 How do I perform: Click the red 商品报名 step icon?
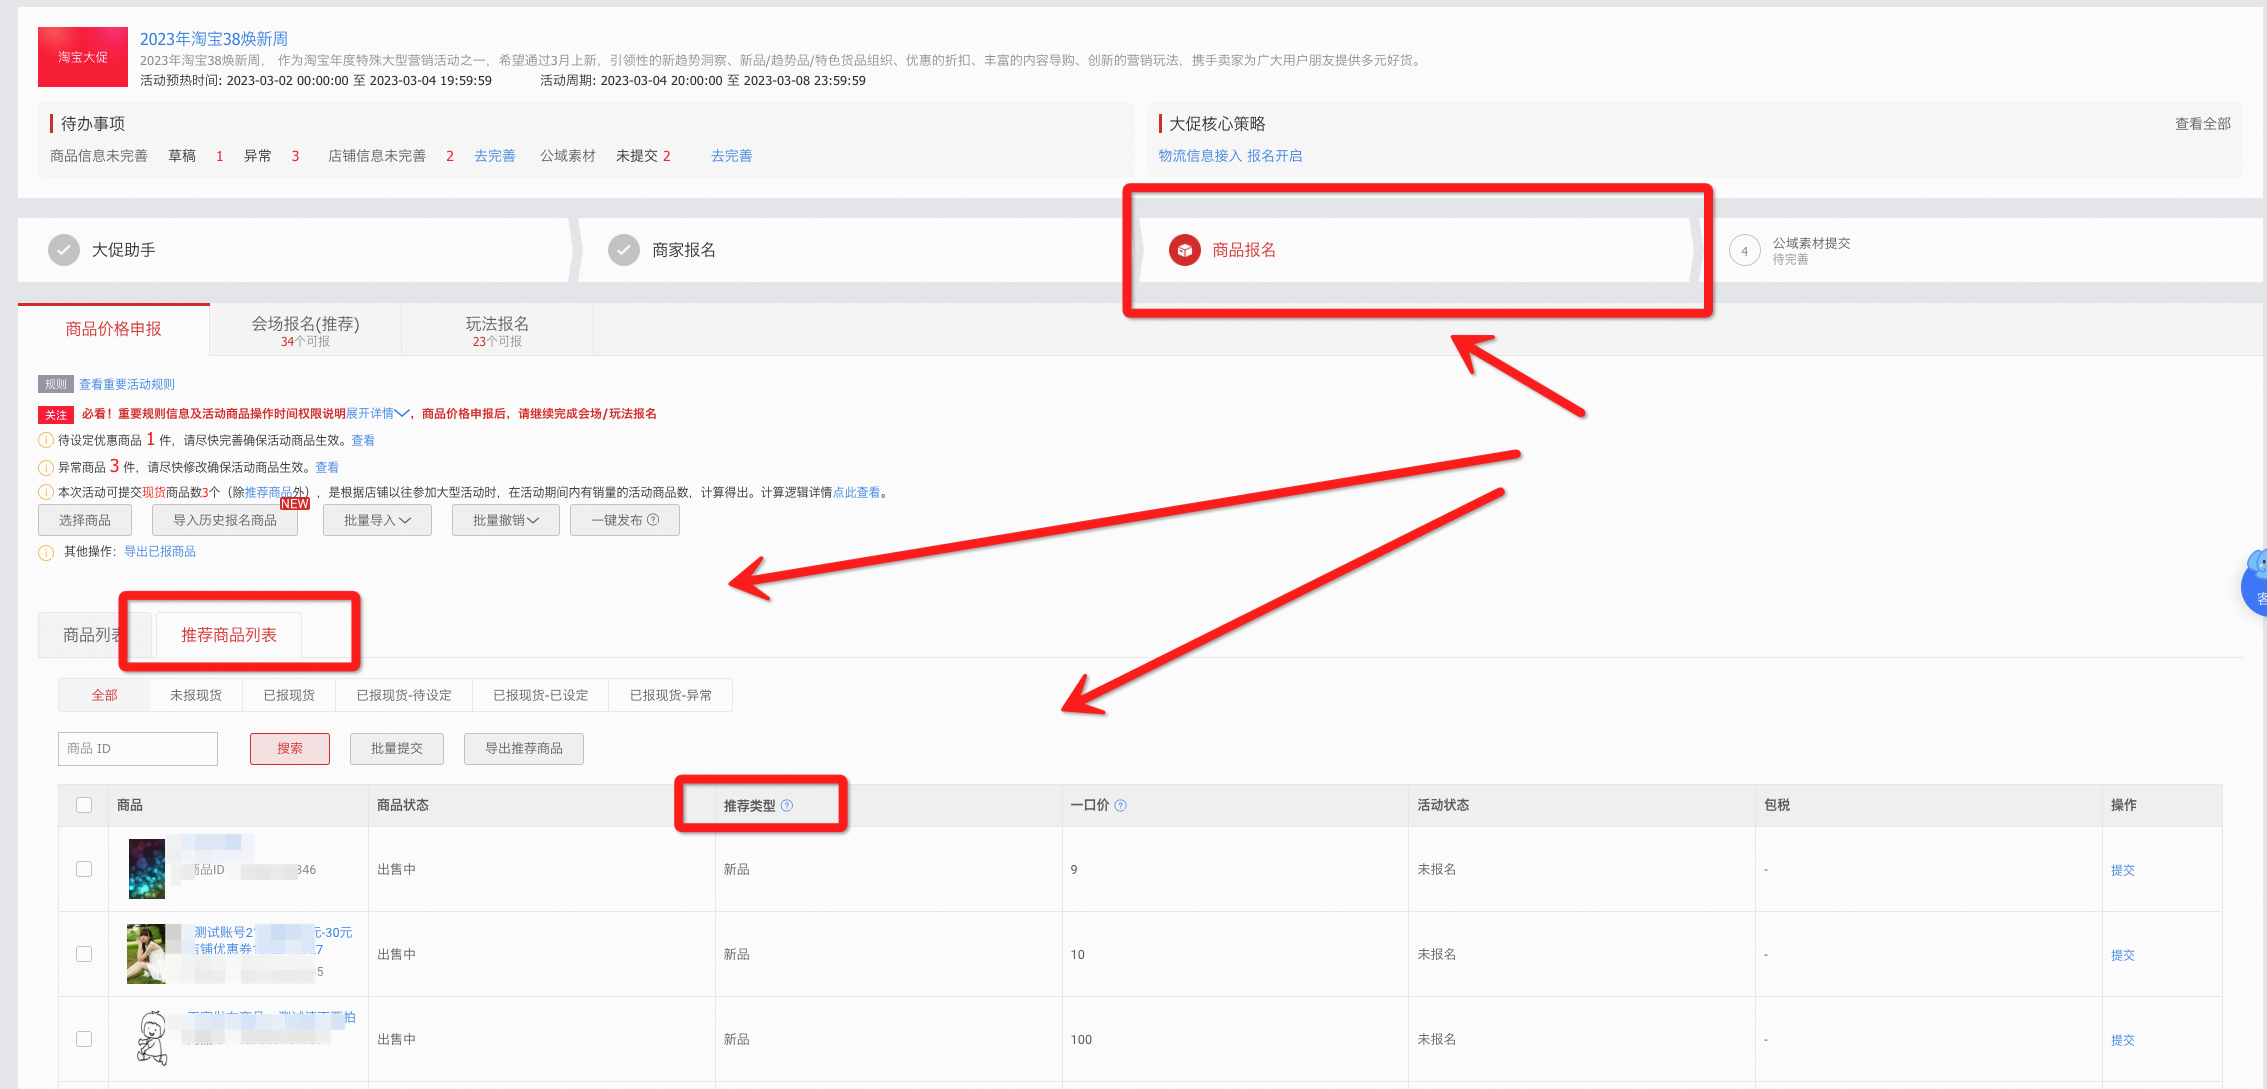1184,250
